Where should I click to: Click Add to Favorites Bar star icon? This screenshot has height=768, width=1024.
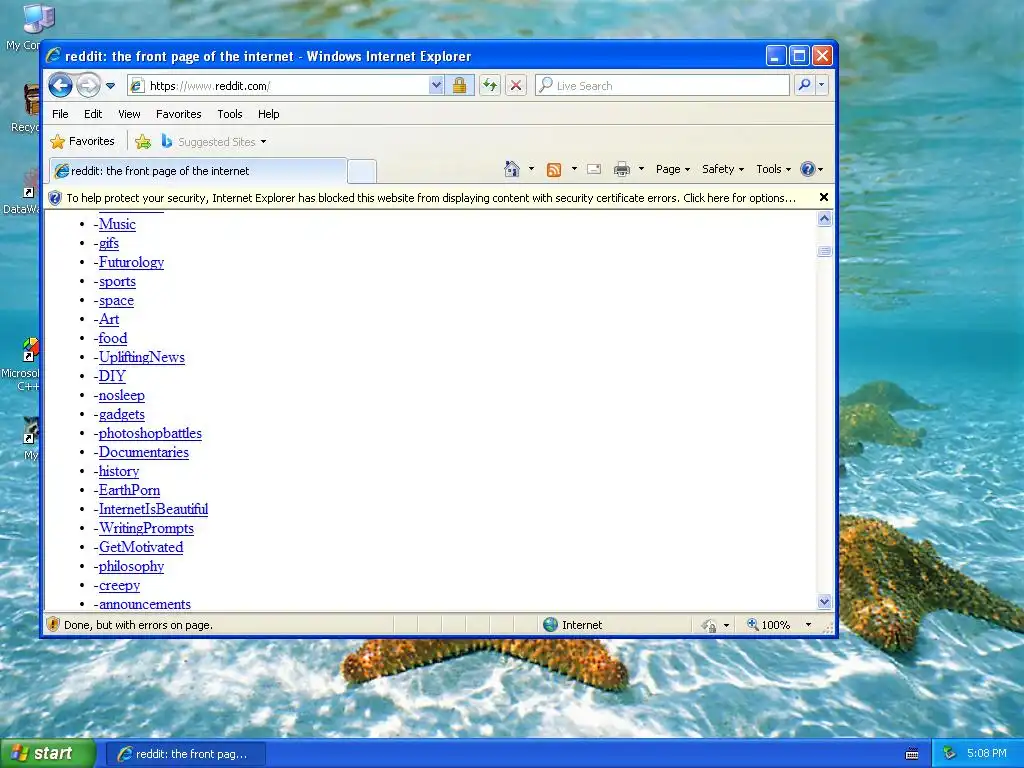point(143,141)
